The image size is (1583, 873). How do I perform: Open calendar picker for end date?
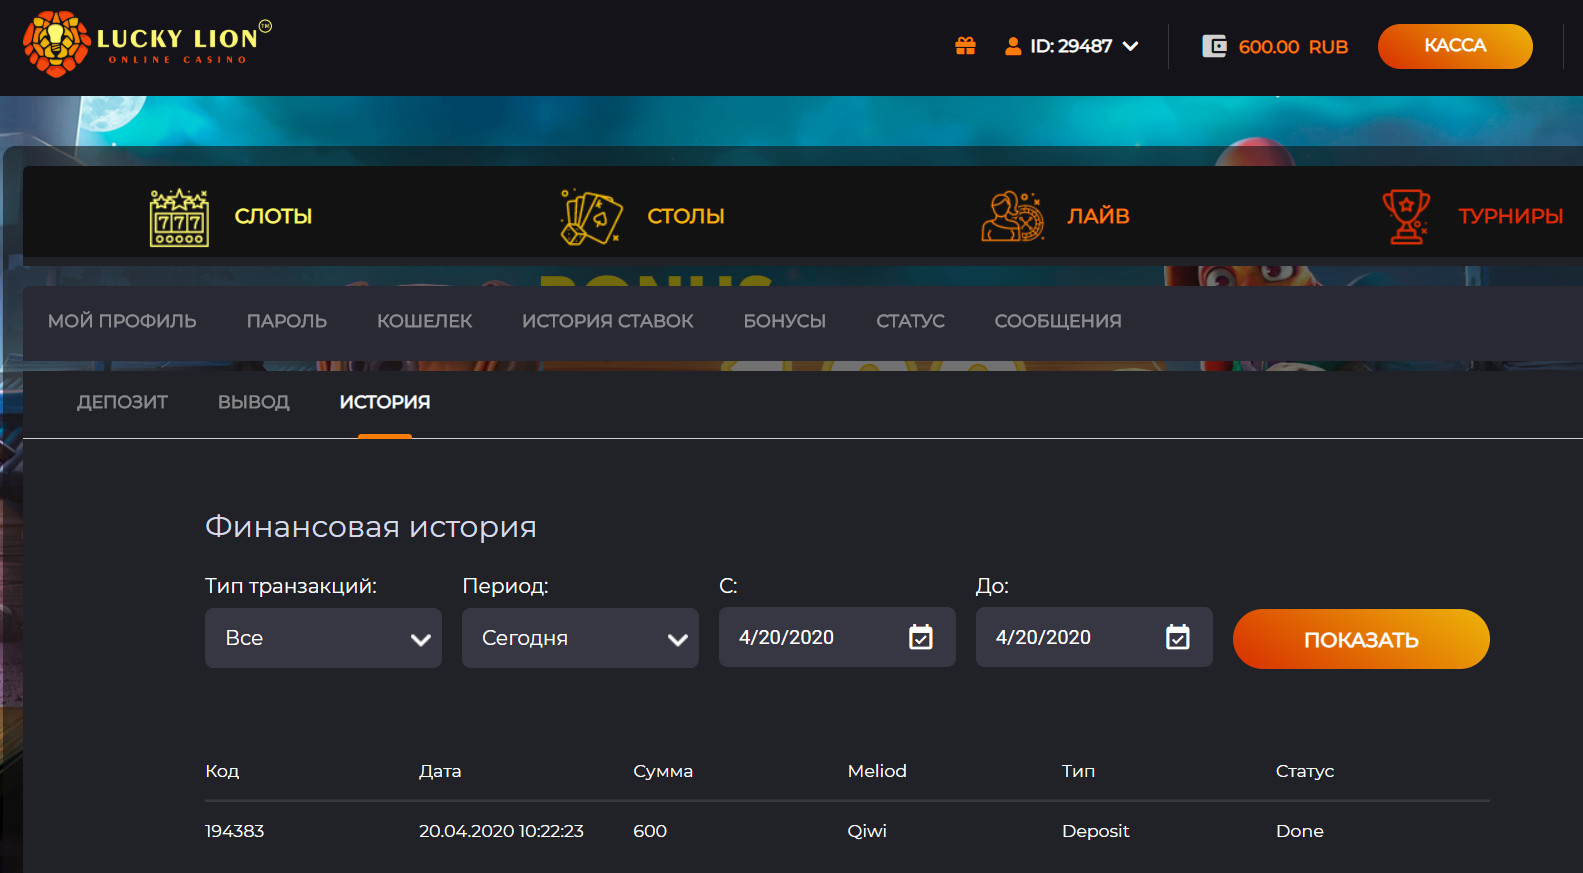tap(1177, 637)
